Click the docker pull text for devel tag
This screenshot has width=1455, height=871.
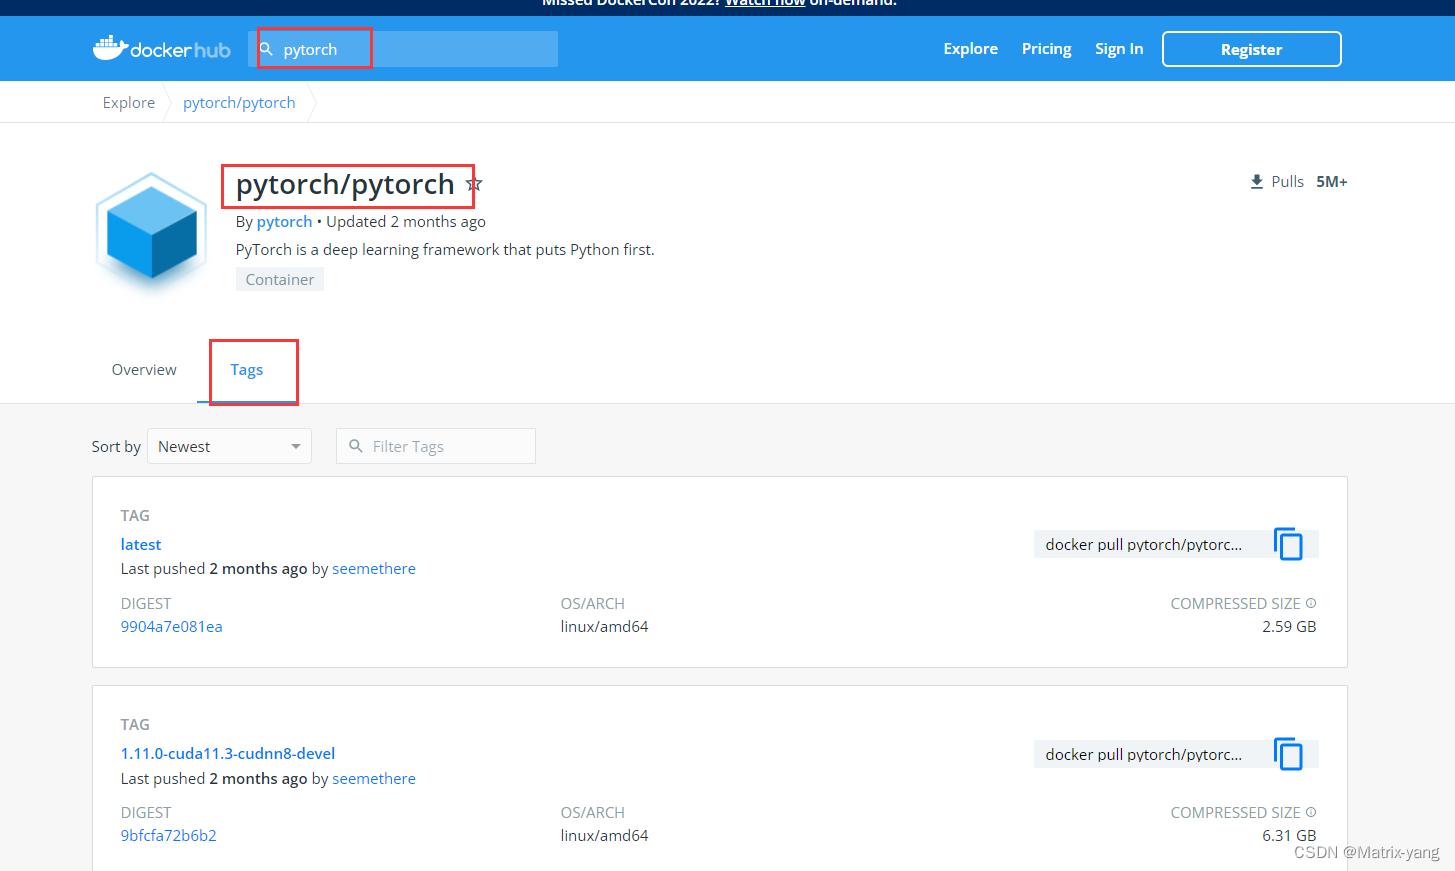pos(1144,754)
